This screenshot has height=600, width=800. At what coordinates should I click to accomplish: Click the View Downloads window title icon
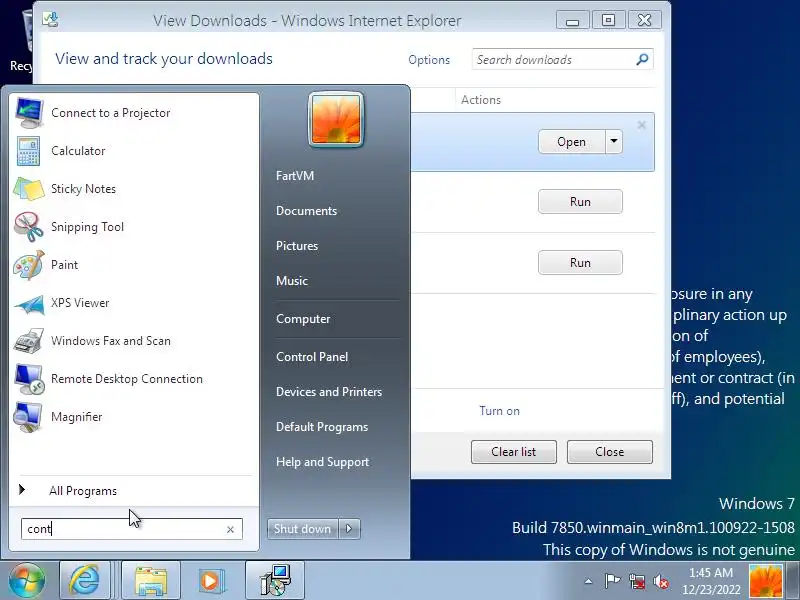(50, 19)
